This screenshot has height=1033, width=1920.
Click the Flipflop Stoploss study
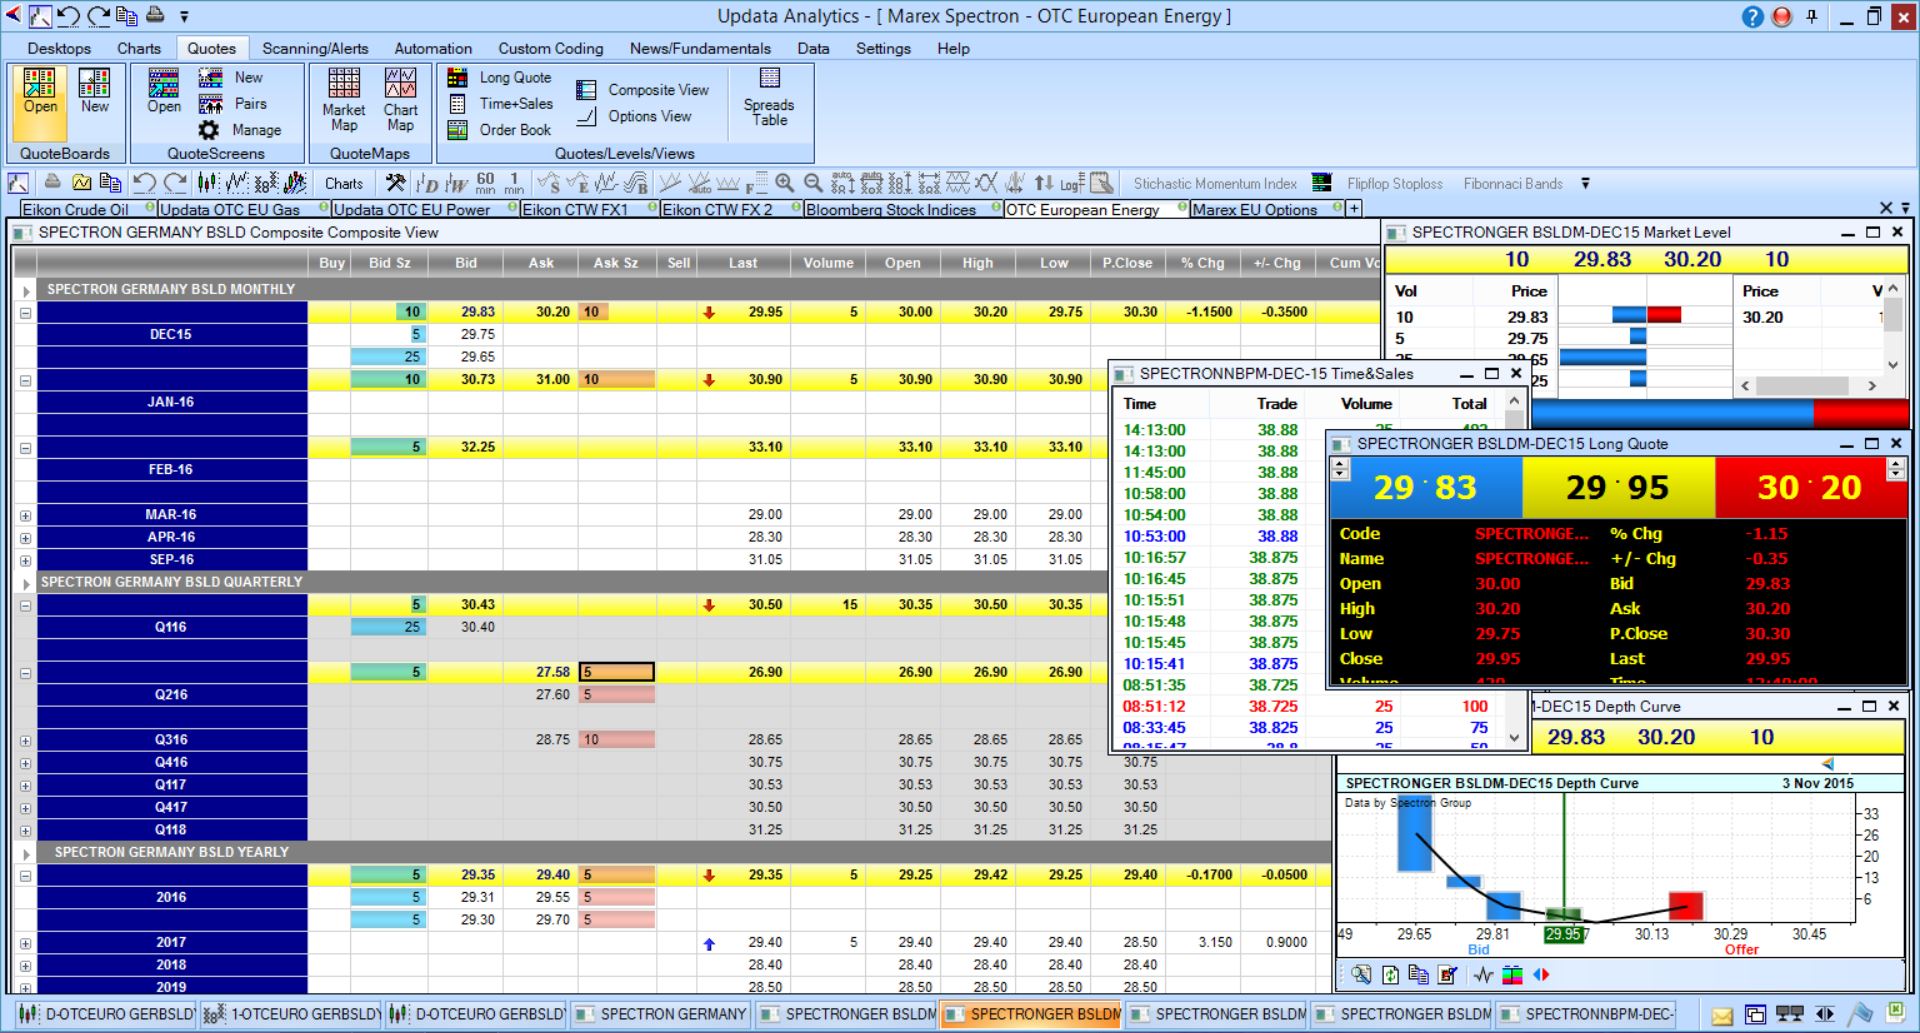pos(1394,184)
